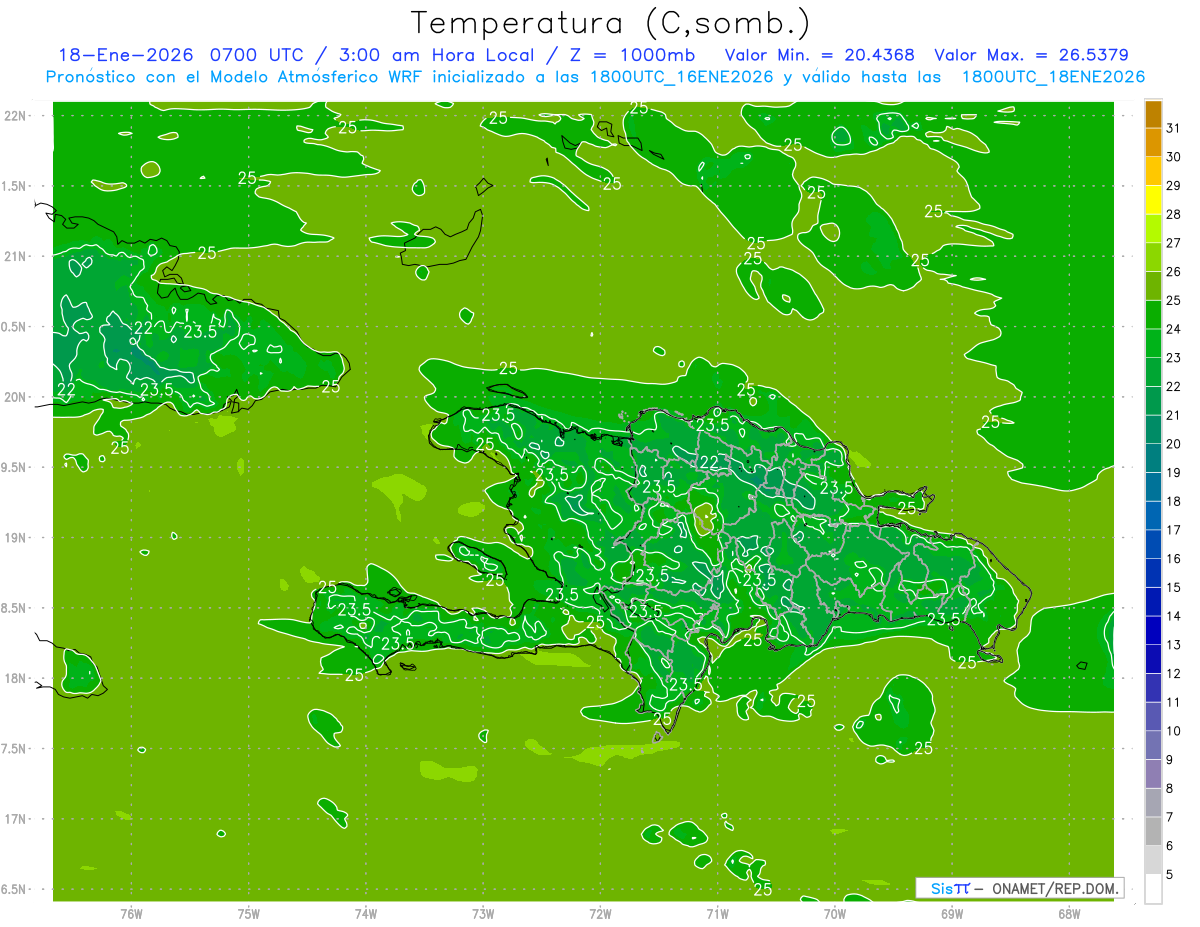Screen dimensions: 1200x927
Task: Click the '20N' latitude axis label
Action: 16,397
